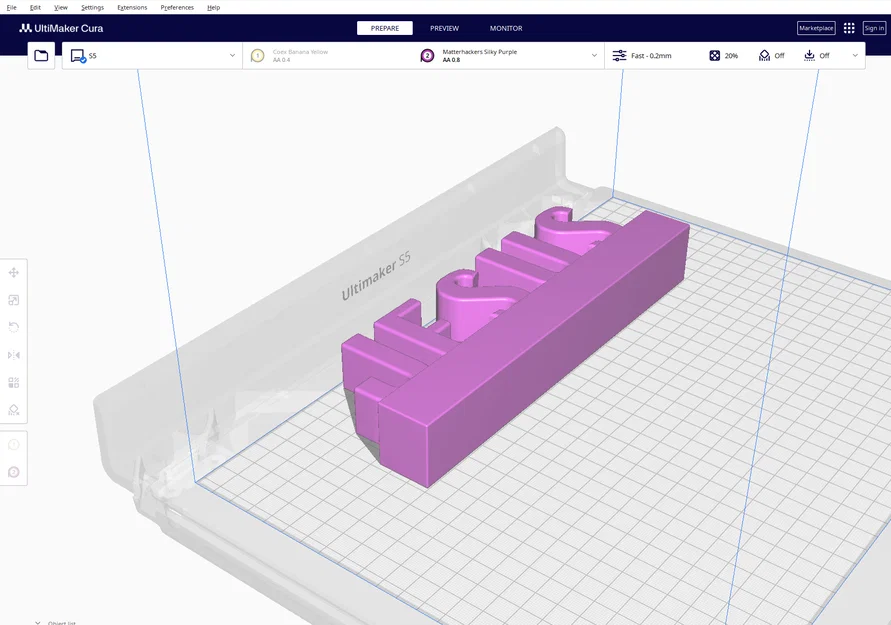
Task: Open file folder icon button
Action: pos(41,56)
